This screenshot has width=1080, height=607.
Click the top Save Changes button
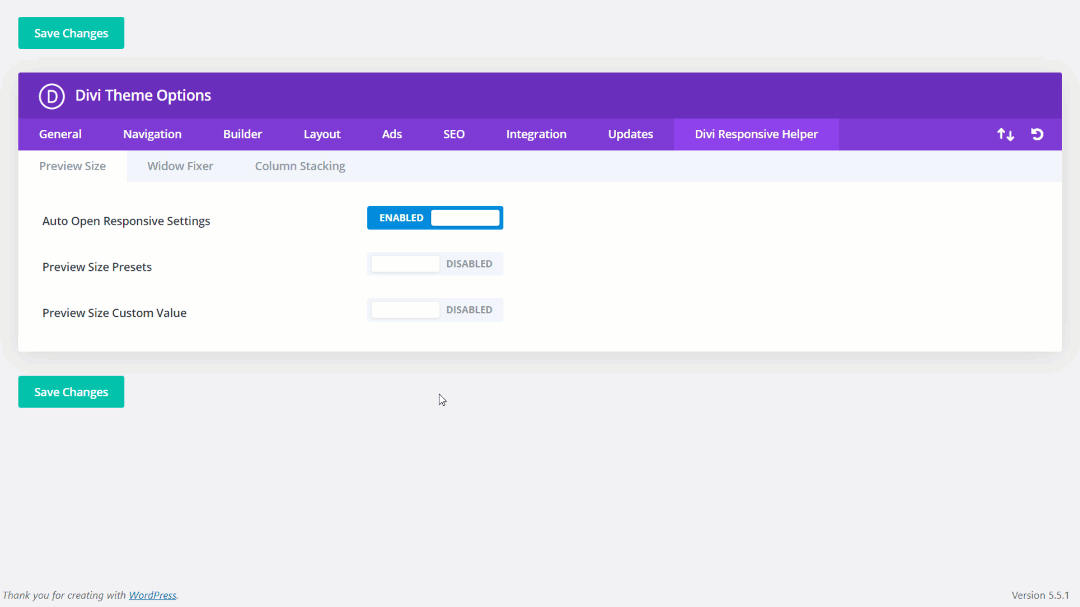point(71,33)
